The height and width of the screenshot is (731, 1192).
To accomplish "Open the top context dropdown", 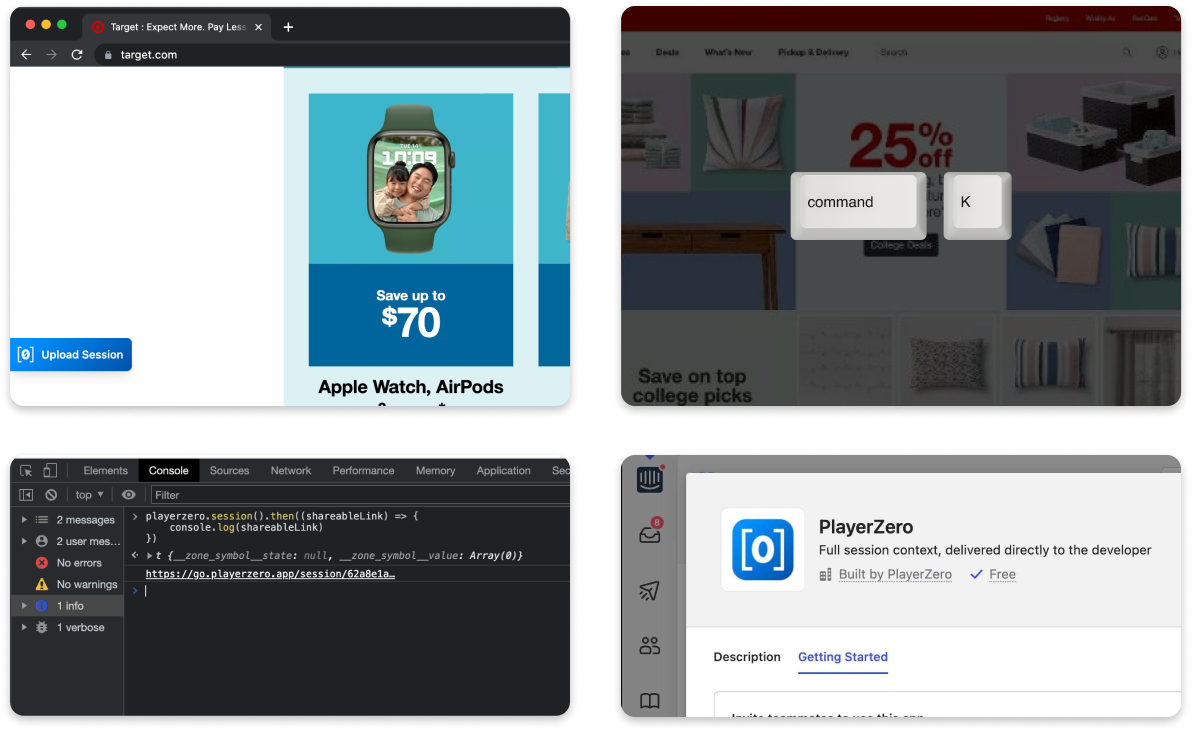I will (x=89, y=495).
